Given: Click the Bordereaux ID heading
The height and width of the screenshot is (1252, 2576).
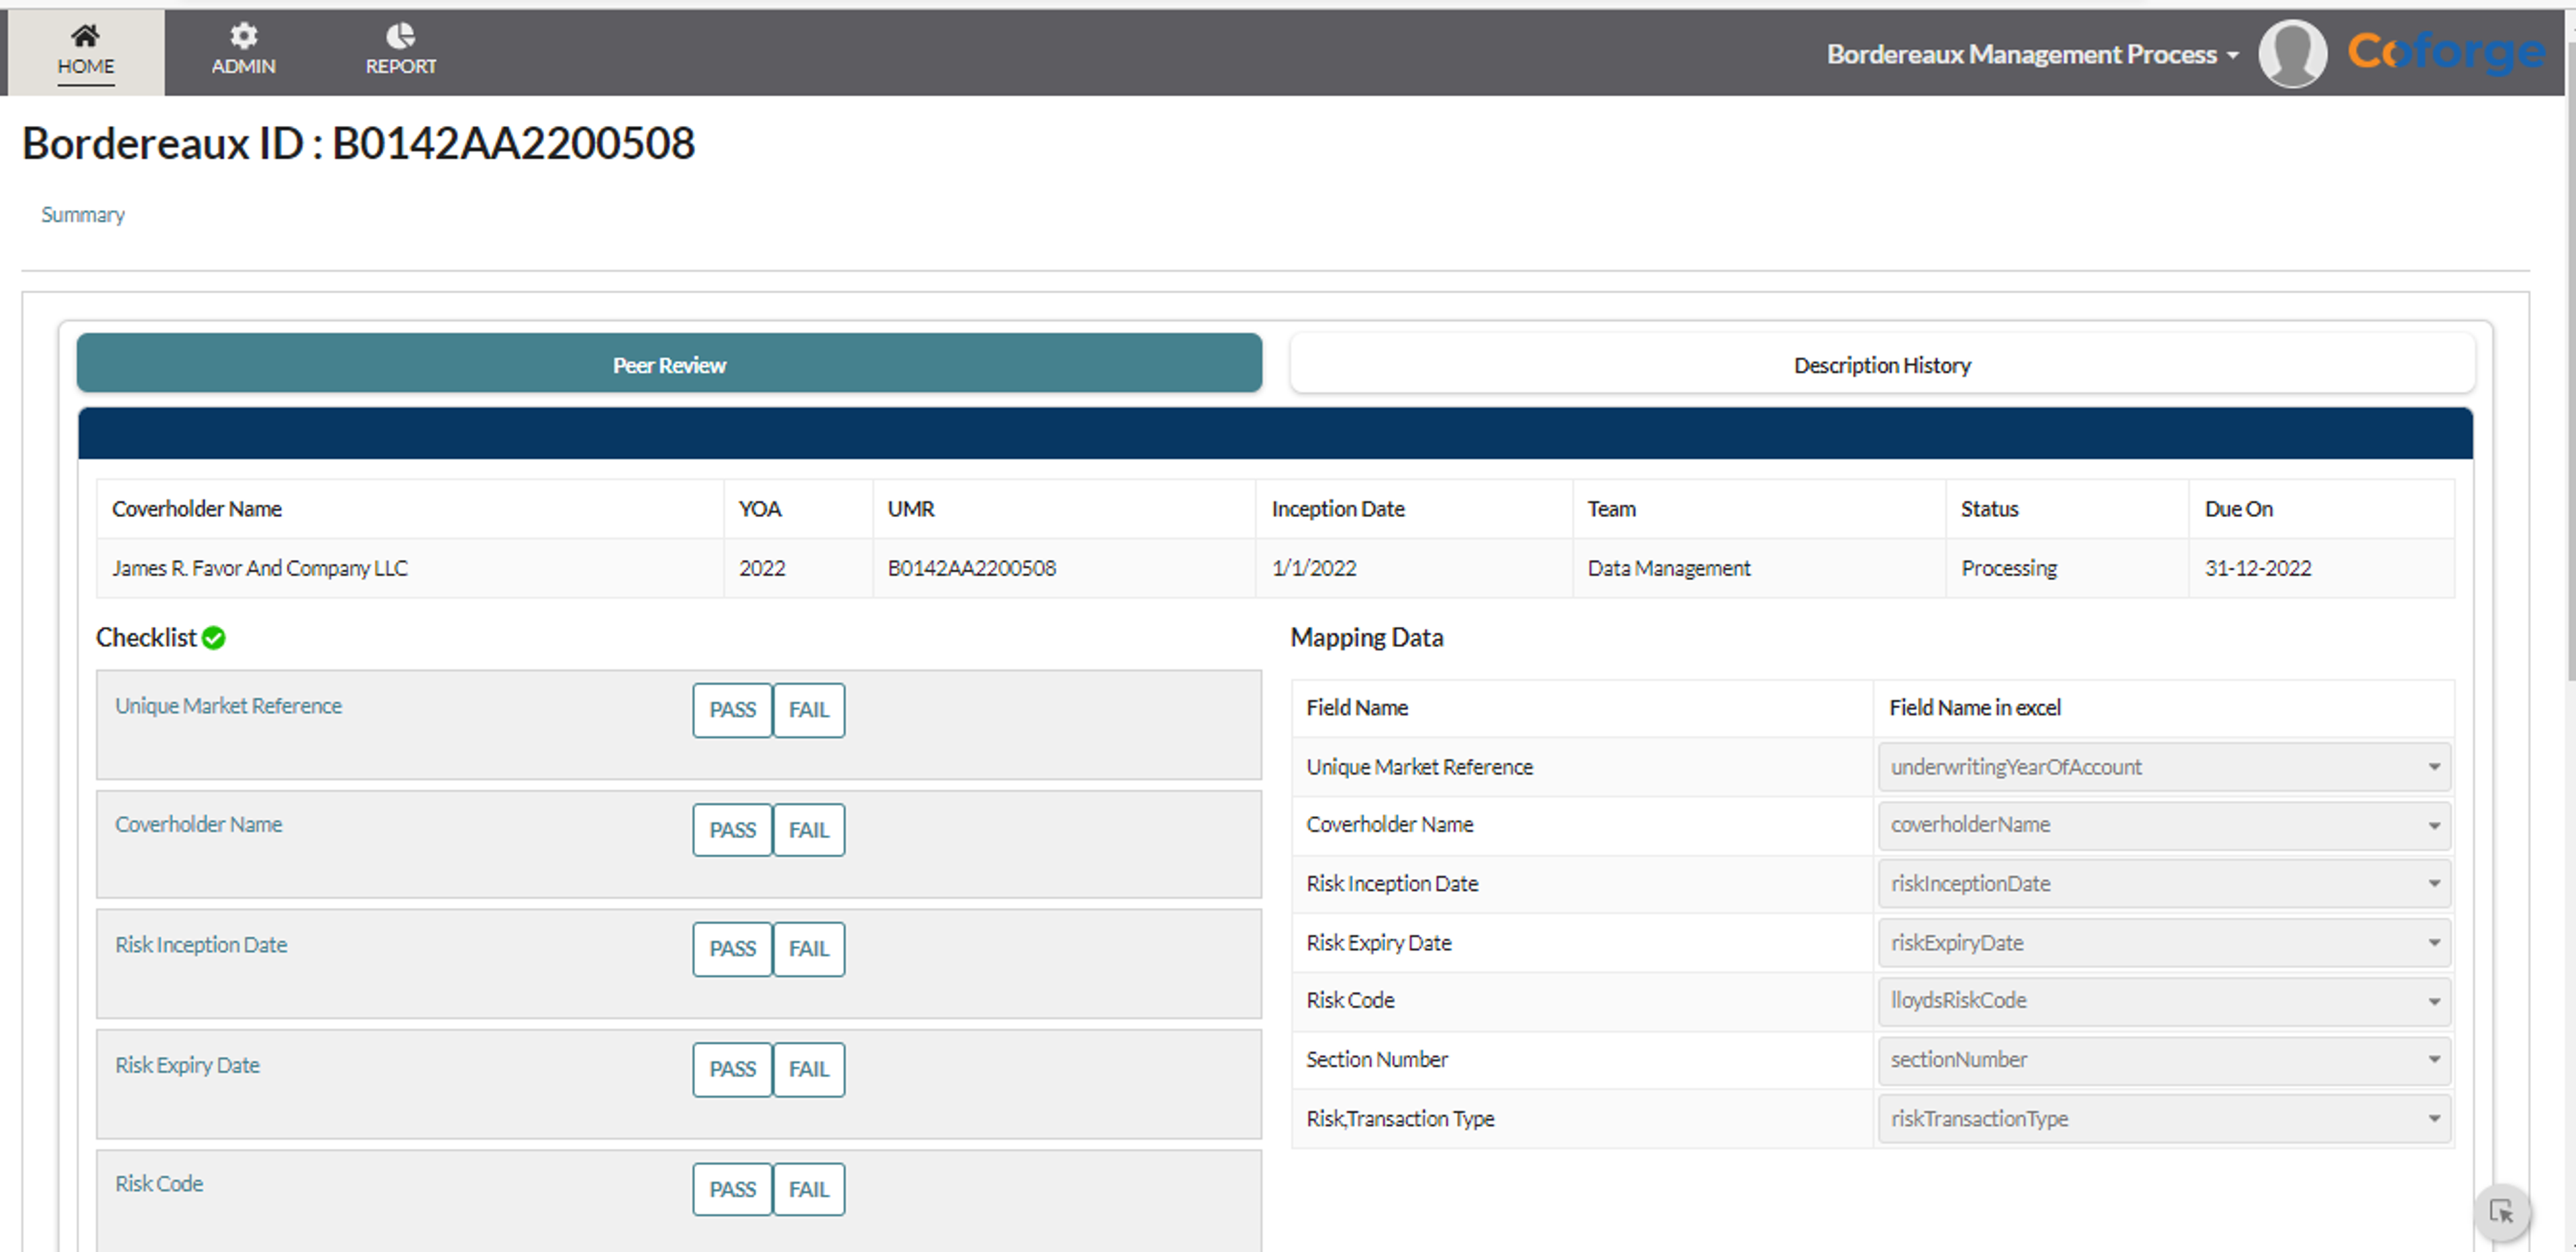Looking at the screenshot, I should coord(358,143).
